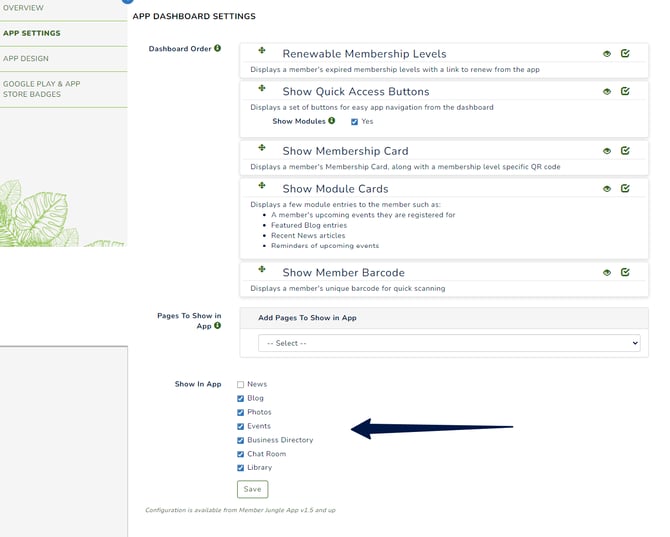
Task: Click Show Modules info icon
Action: pyautogui.click(x=332, y=121)
